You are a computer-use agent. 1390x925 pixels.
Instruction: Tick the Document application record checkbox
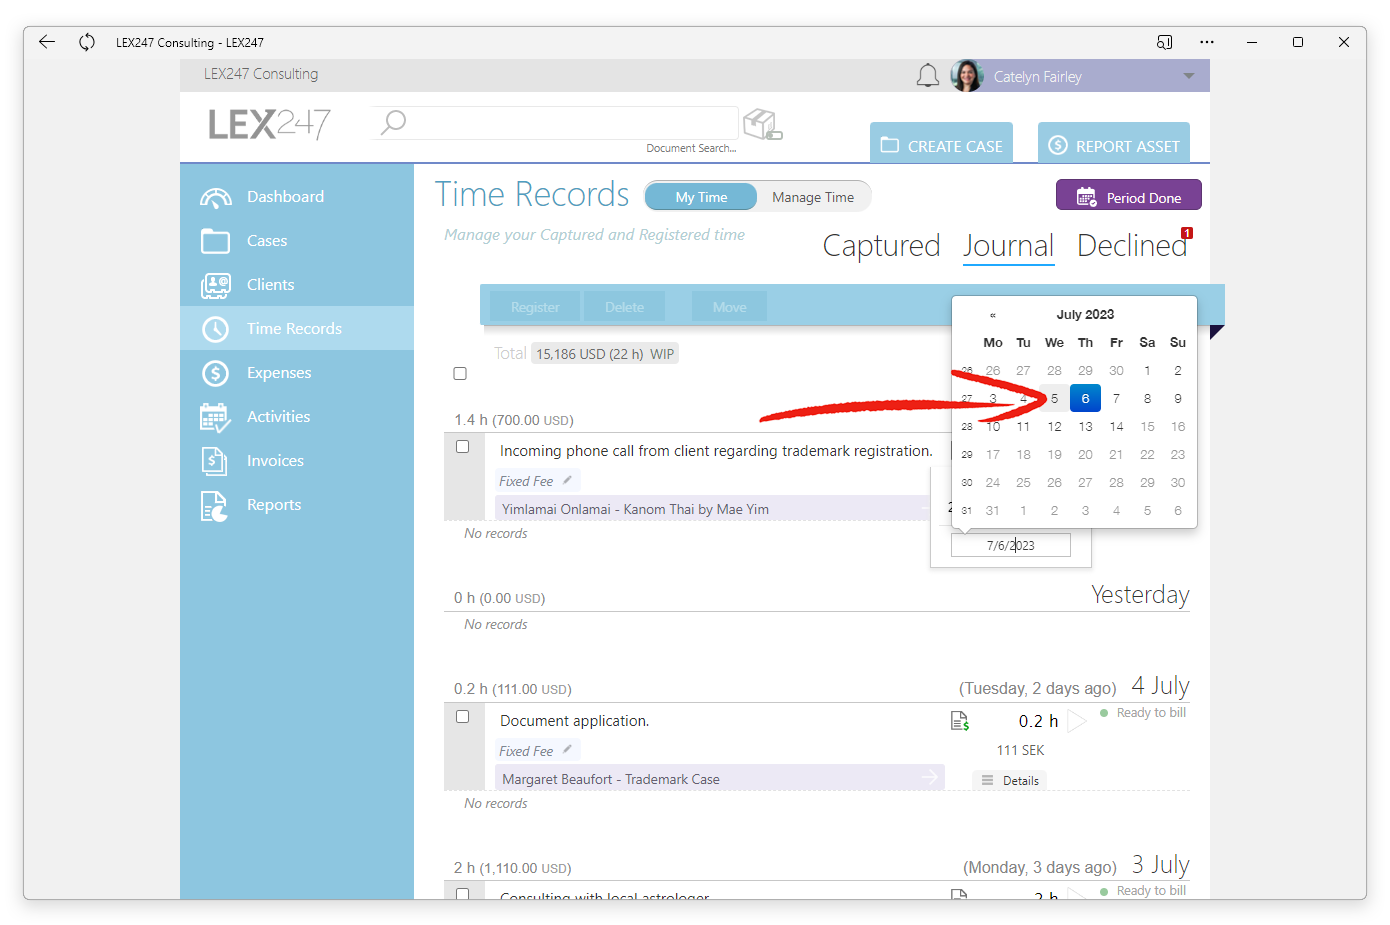click(x=462, y=717)
